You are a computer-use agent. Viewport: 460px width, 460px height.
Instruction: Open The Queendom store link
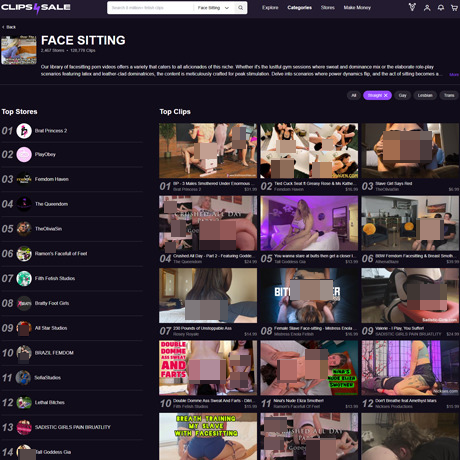tap(51, 204)
